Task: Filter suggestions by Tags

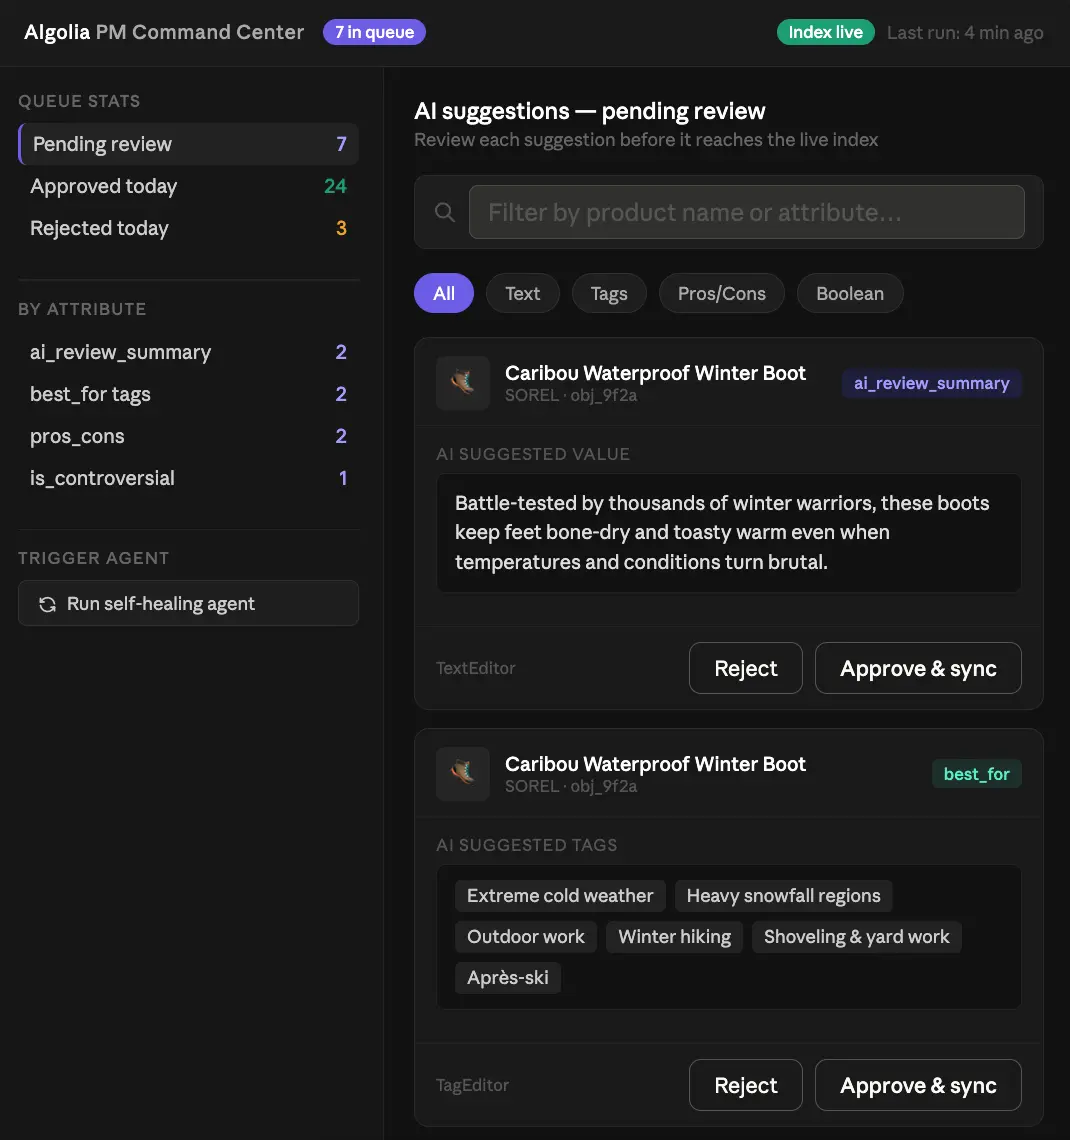Action: pos(609,294)
